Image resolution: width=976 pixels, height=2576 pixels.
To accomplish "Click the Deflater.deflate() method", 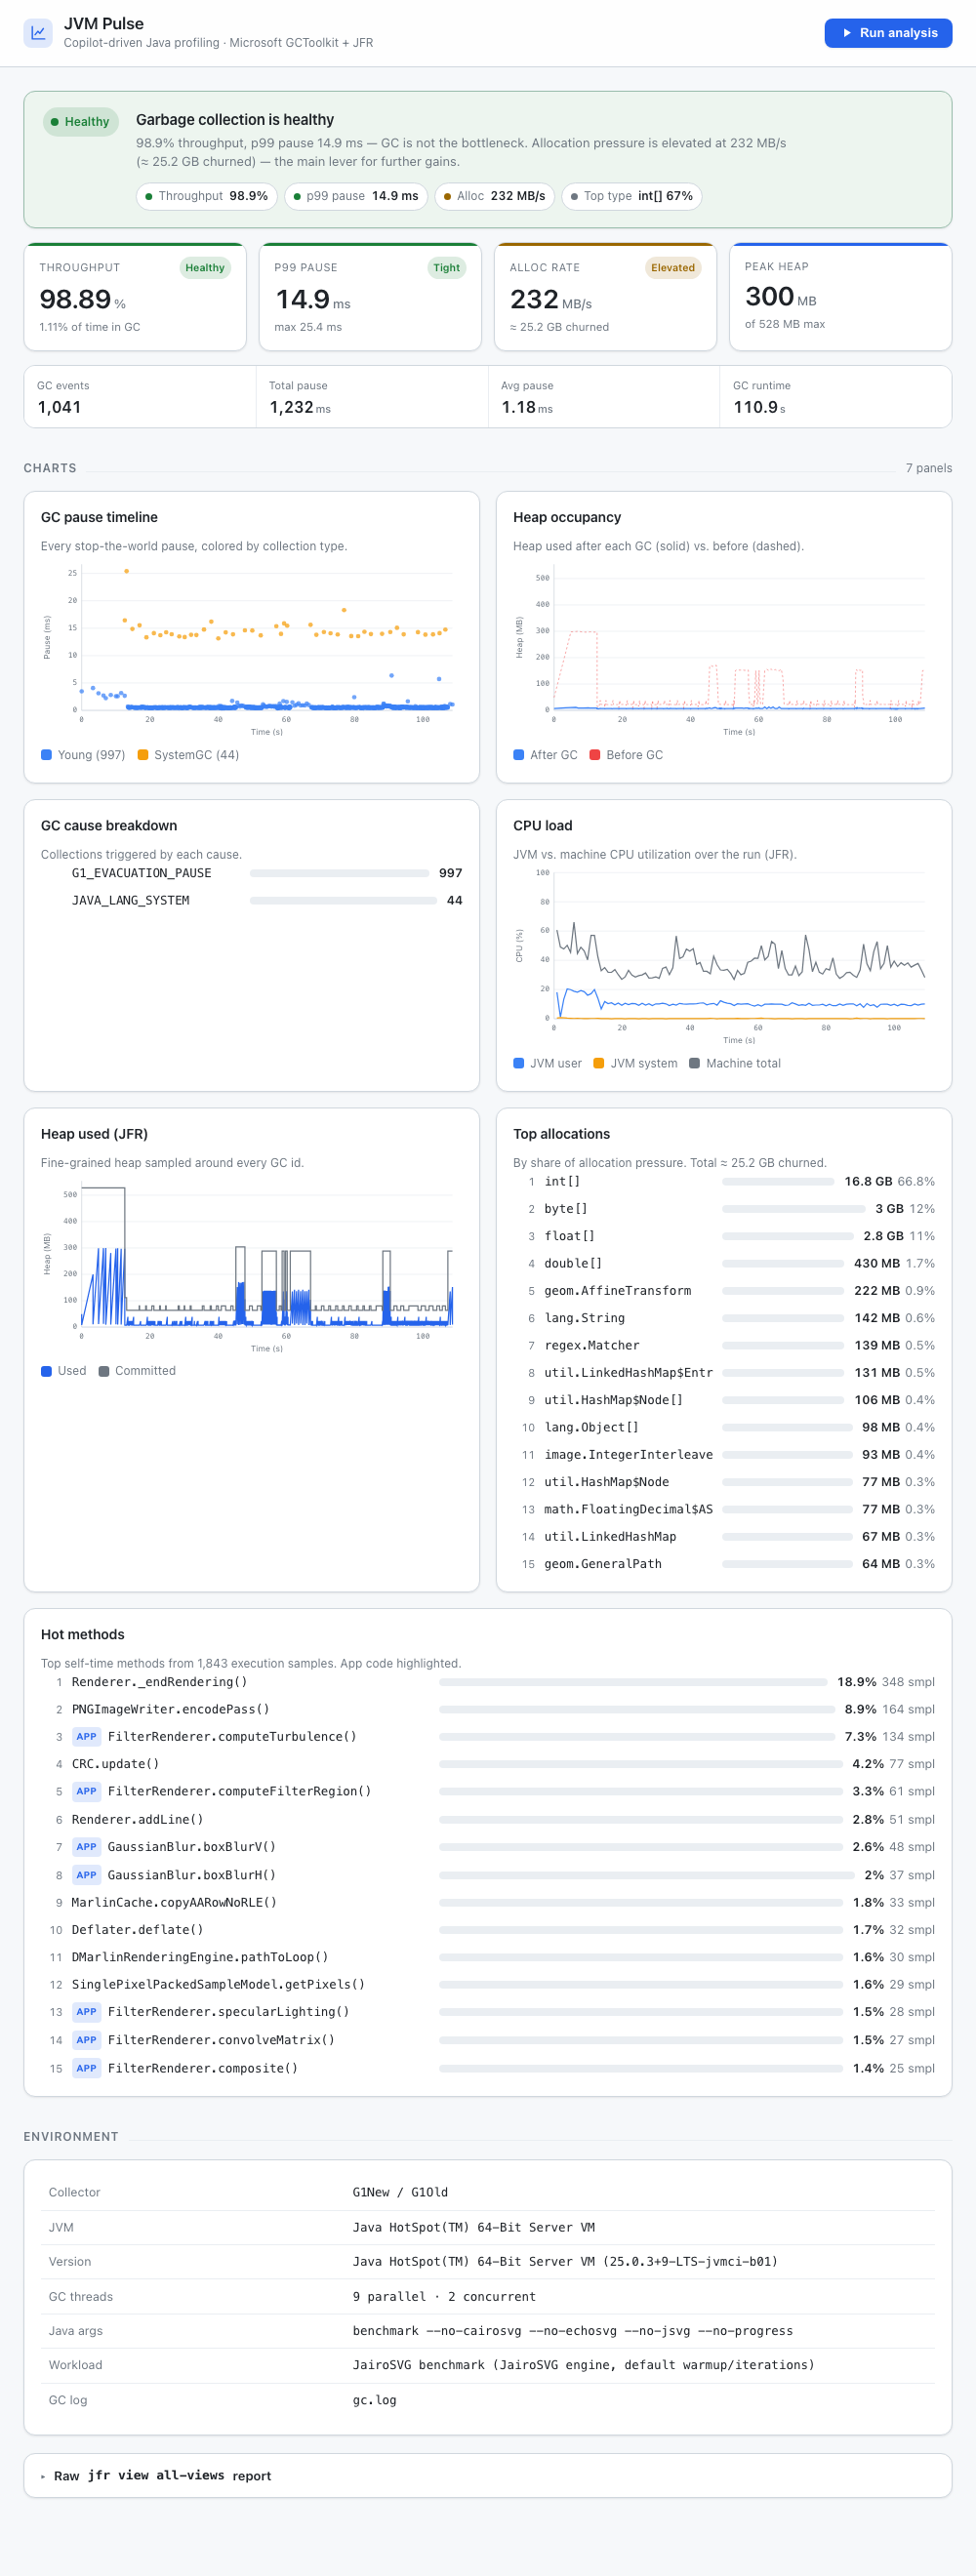I will click(x=137, y=1930).
